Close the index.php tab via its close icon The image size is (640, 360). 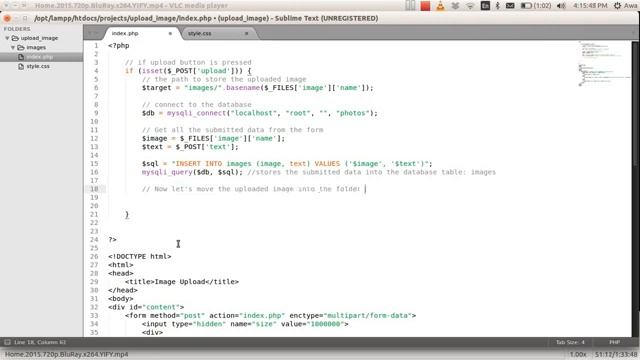pos(170,33)
